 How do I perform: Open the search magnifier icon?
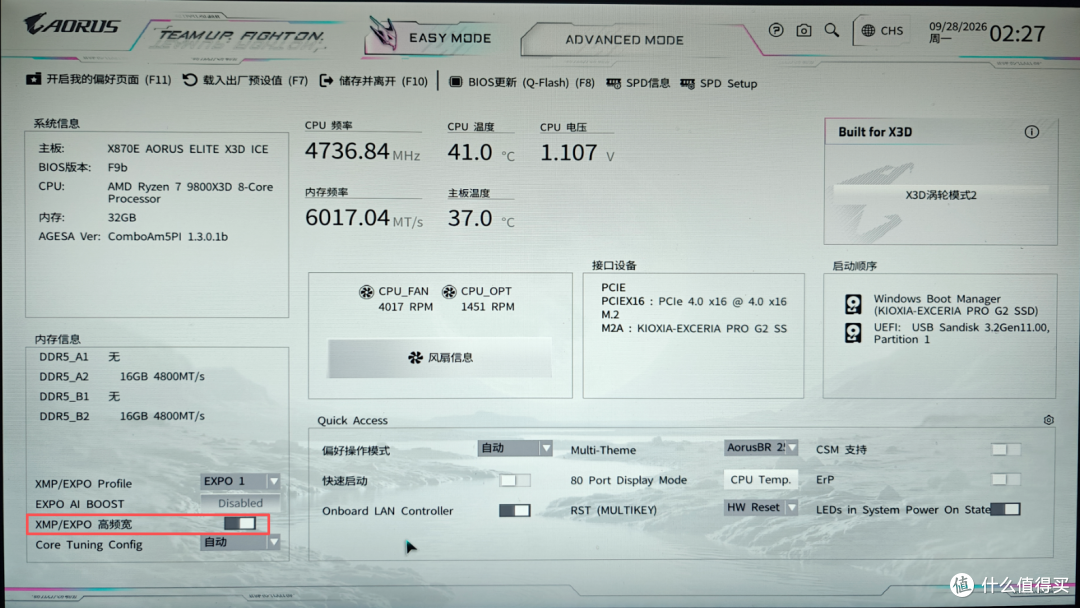point(832,30)
